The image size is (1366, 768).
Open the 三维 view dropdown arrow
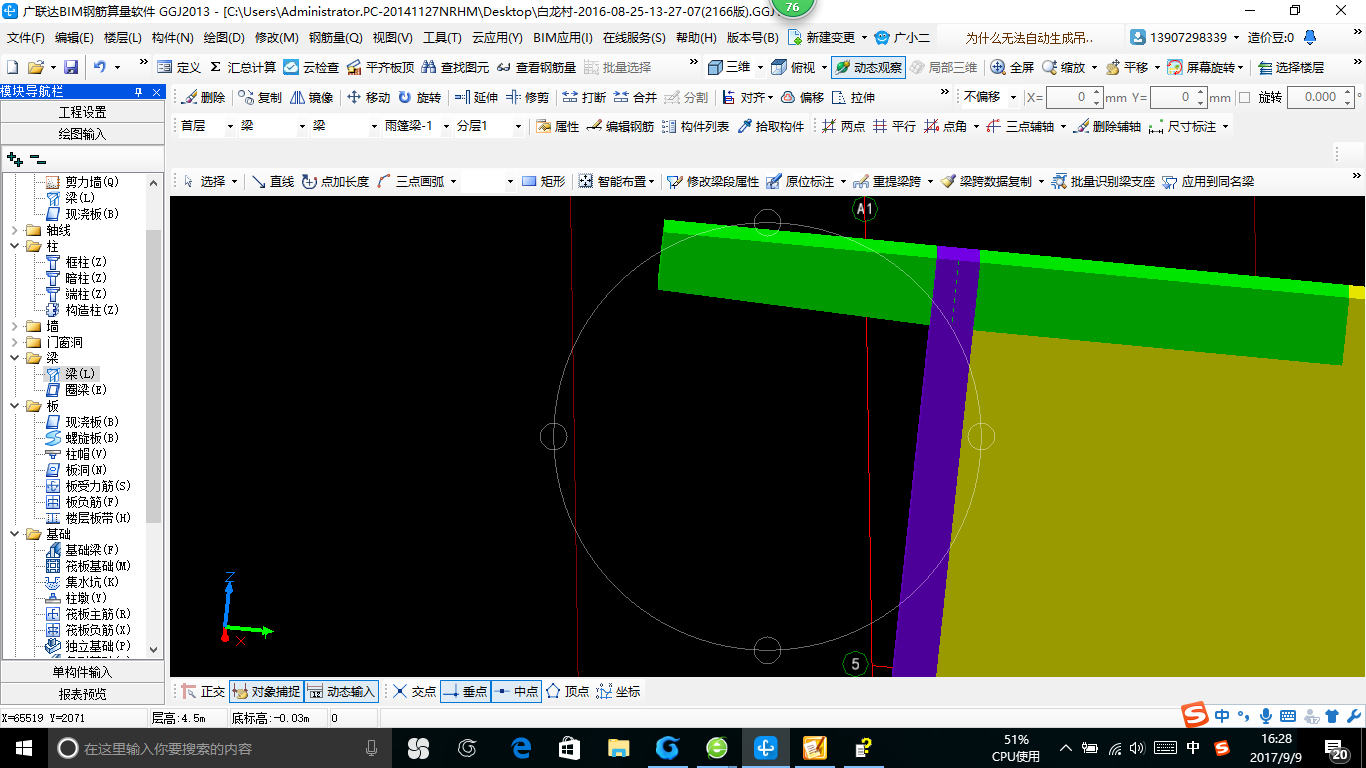(x=761, y=67)
